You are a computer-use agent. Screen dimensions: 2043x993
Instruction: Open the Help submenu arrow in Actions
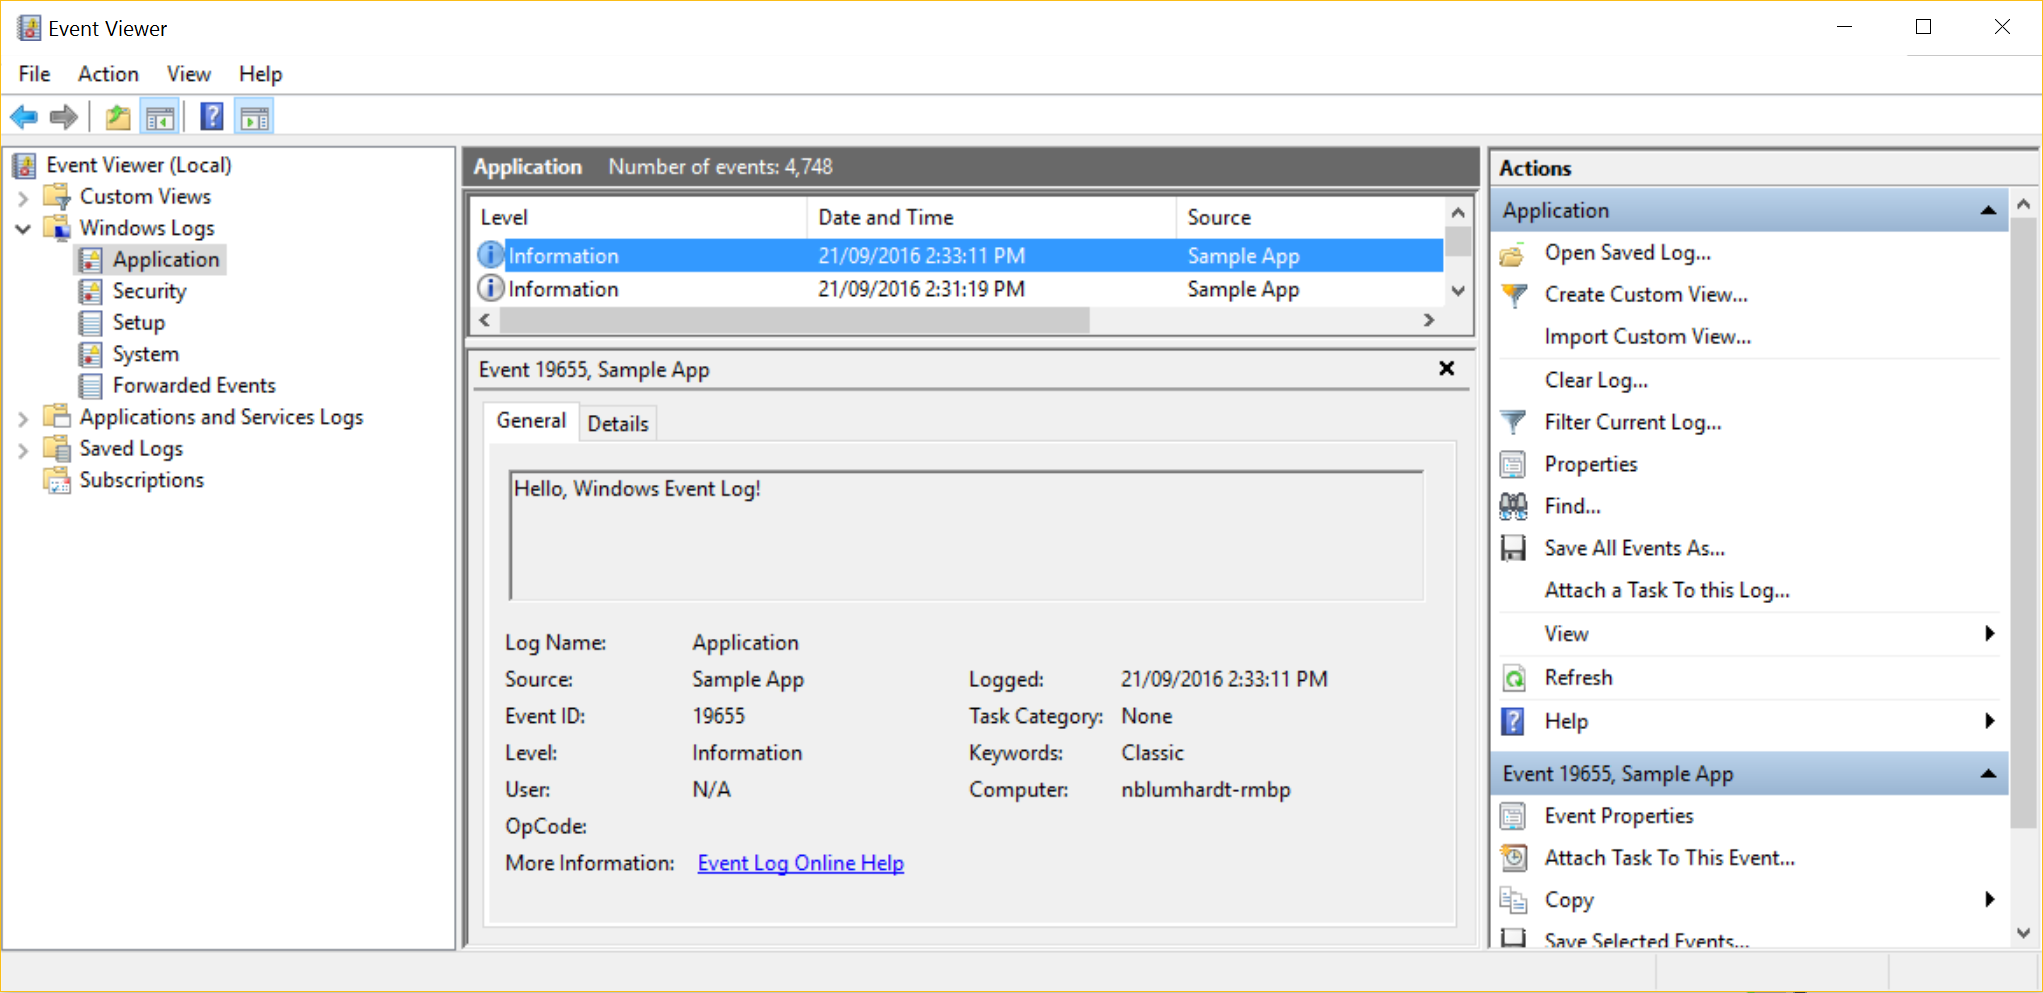coord(1989,721)
